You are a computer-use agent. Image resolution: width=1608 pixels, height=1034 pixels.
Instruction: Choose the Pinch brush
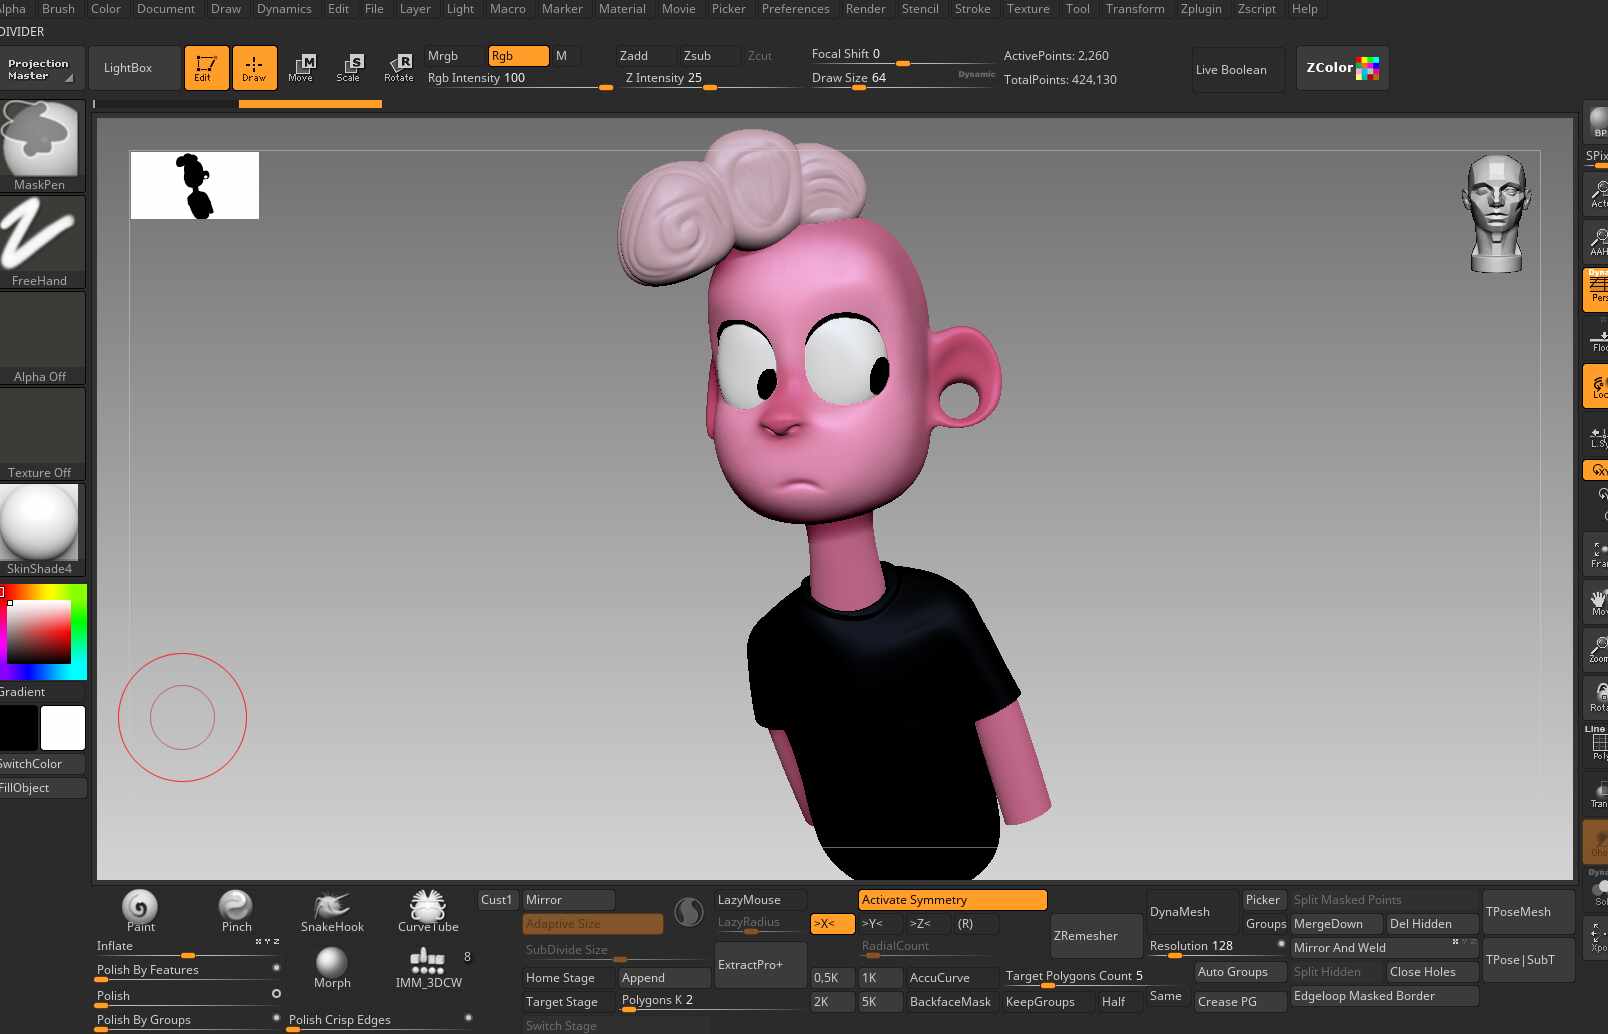click(236, 912)
